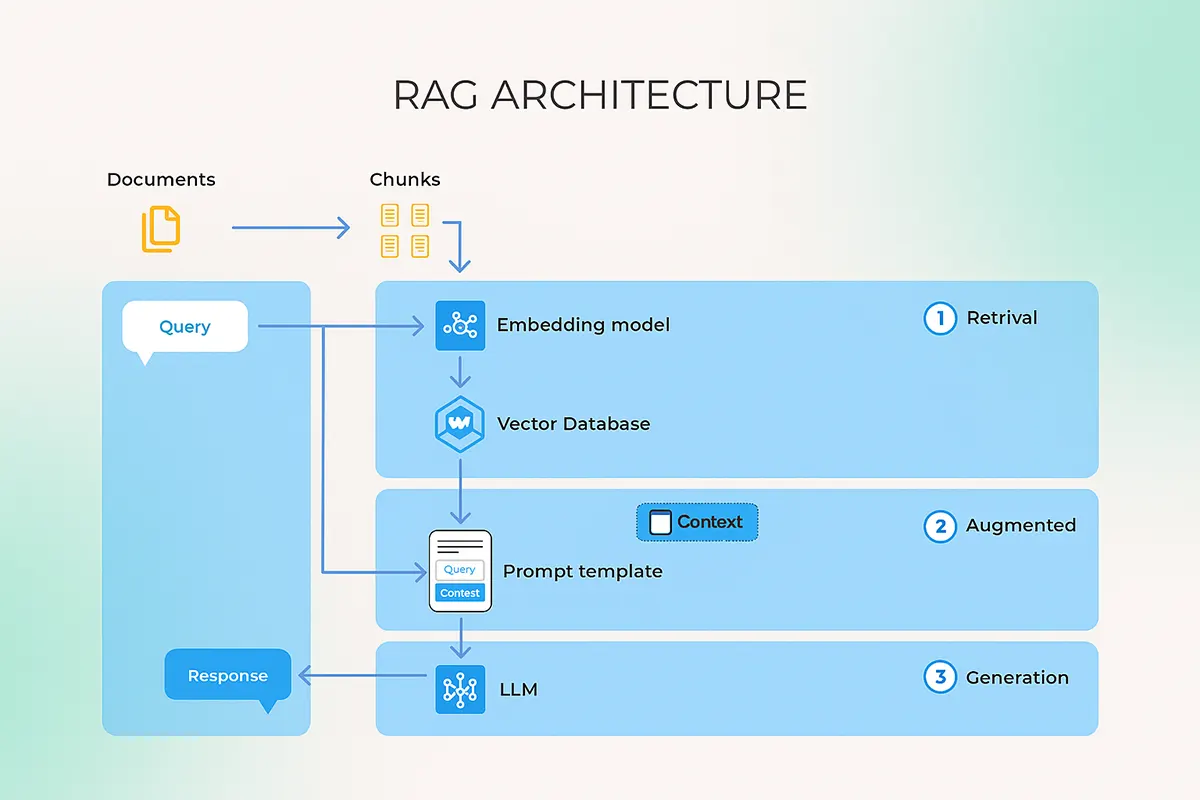Open the LLM network icon

click(460, 689)
